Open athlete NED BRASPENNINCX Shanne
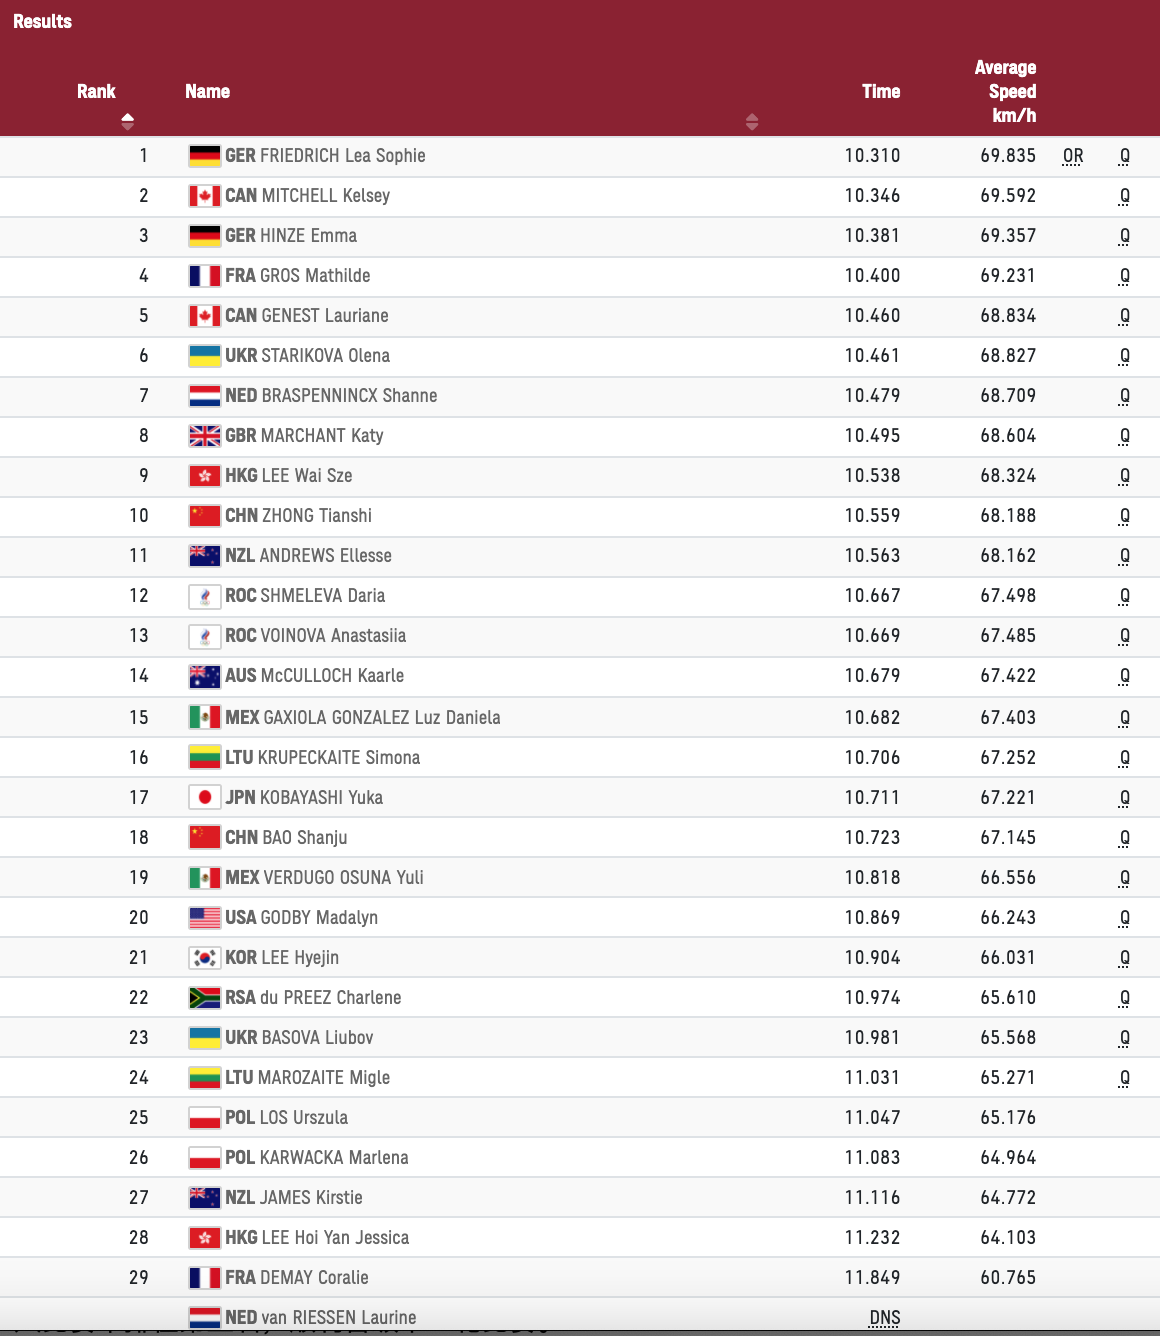The image size is (1160, 1336). (x=331, y=396)
